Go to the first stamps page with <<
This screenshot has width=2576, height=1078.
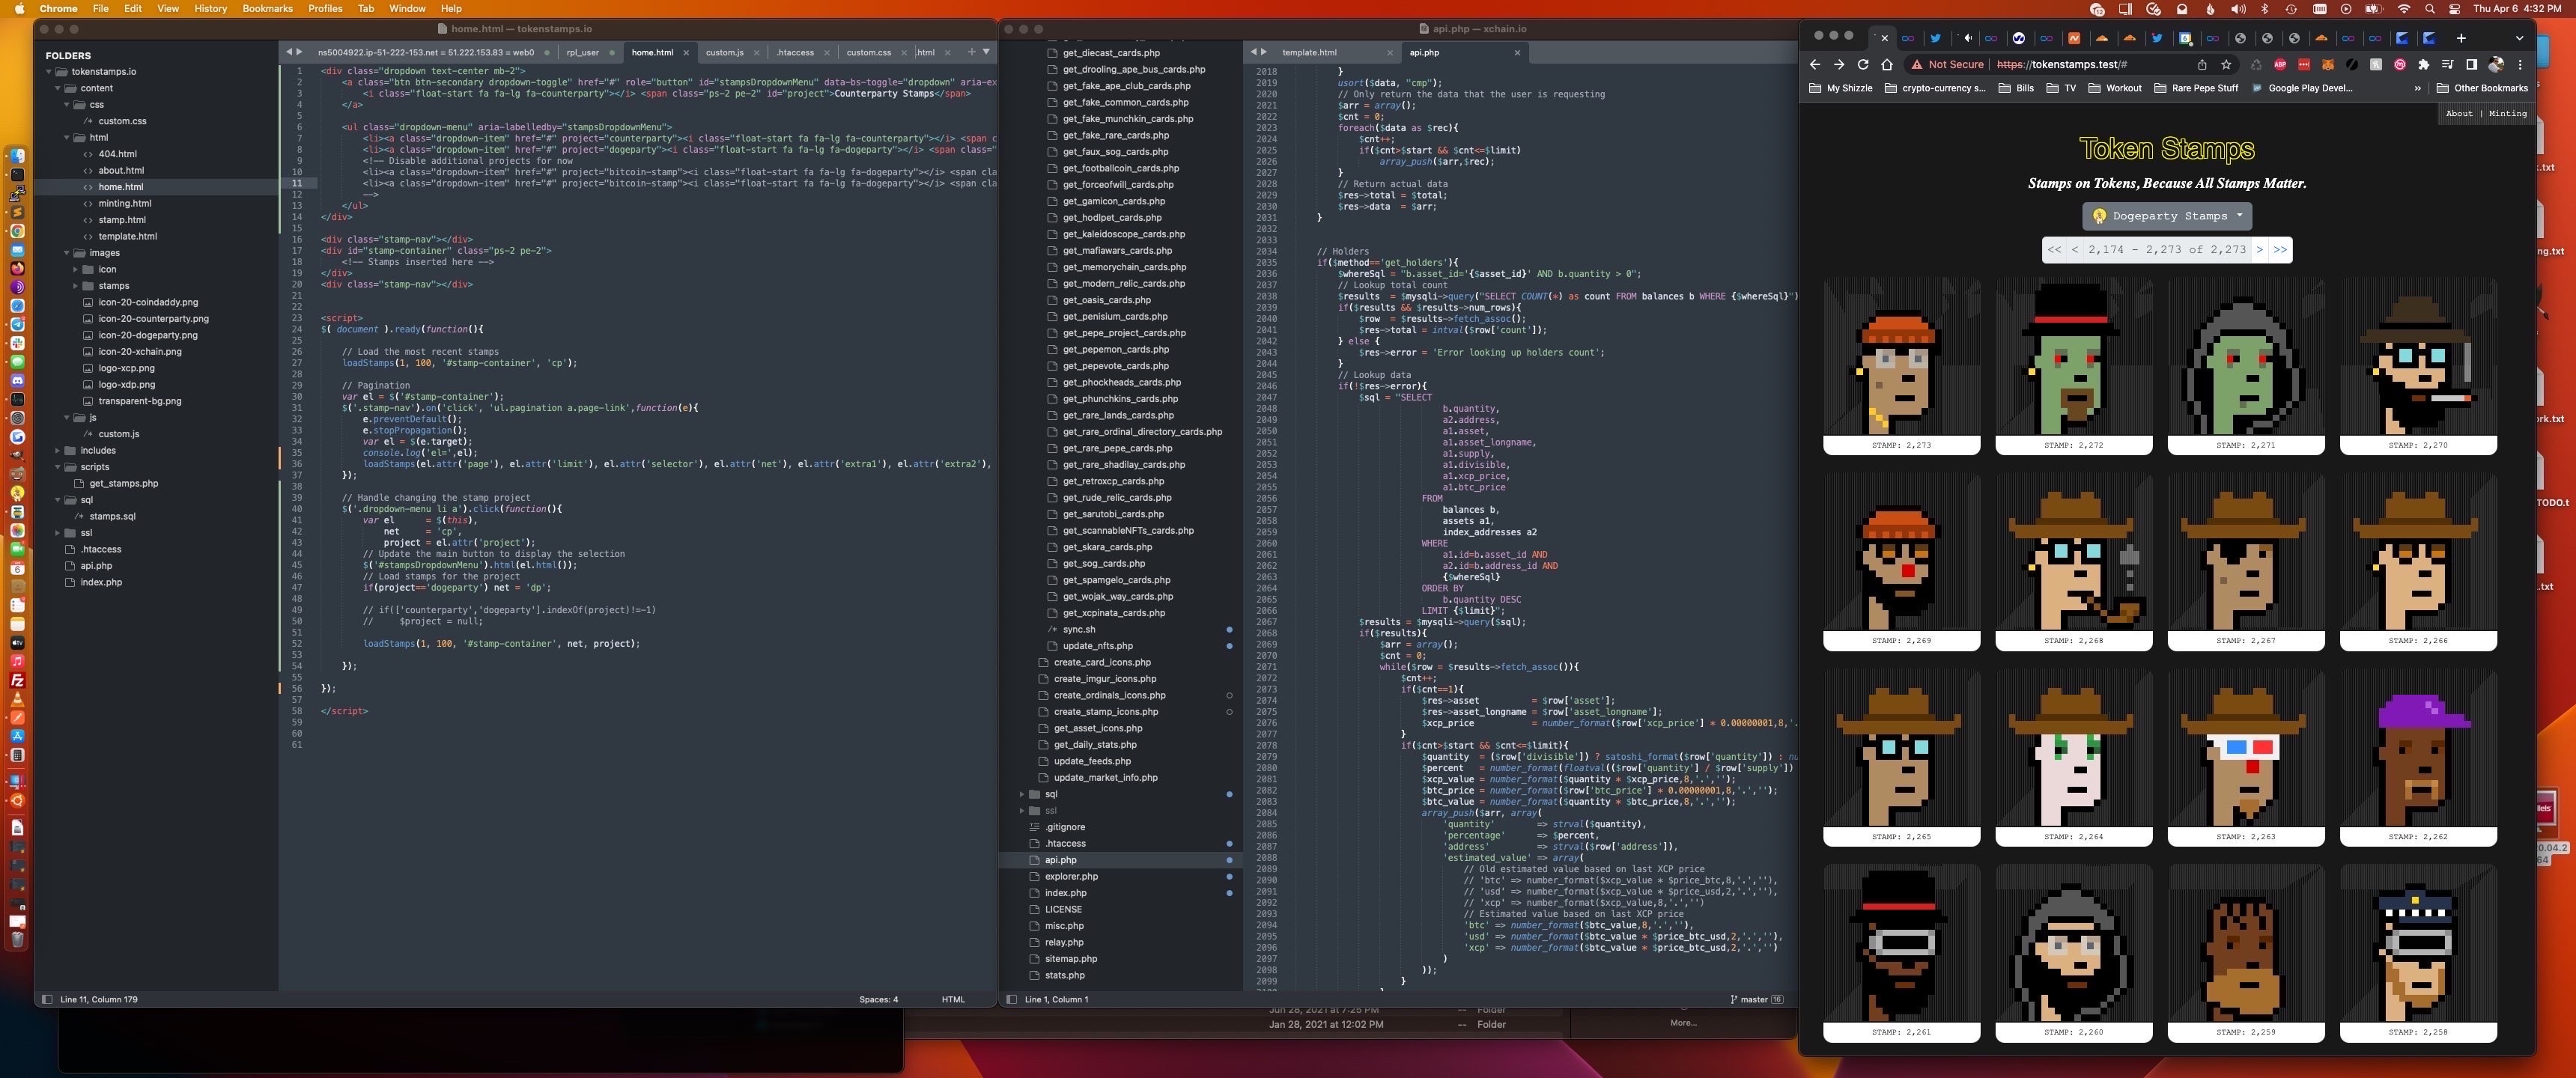click(2054, 250)
